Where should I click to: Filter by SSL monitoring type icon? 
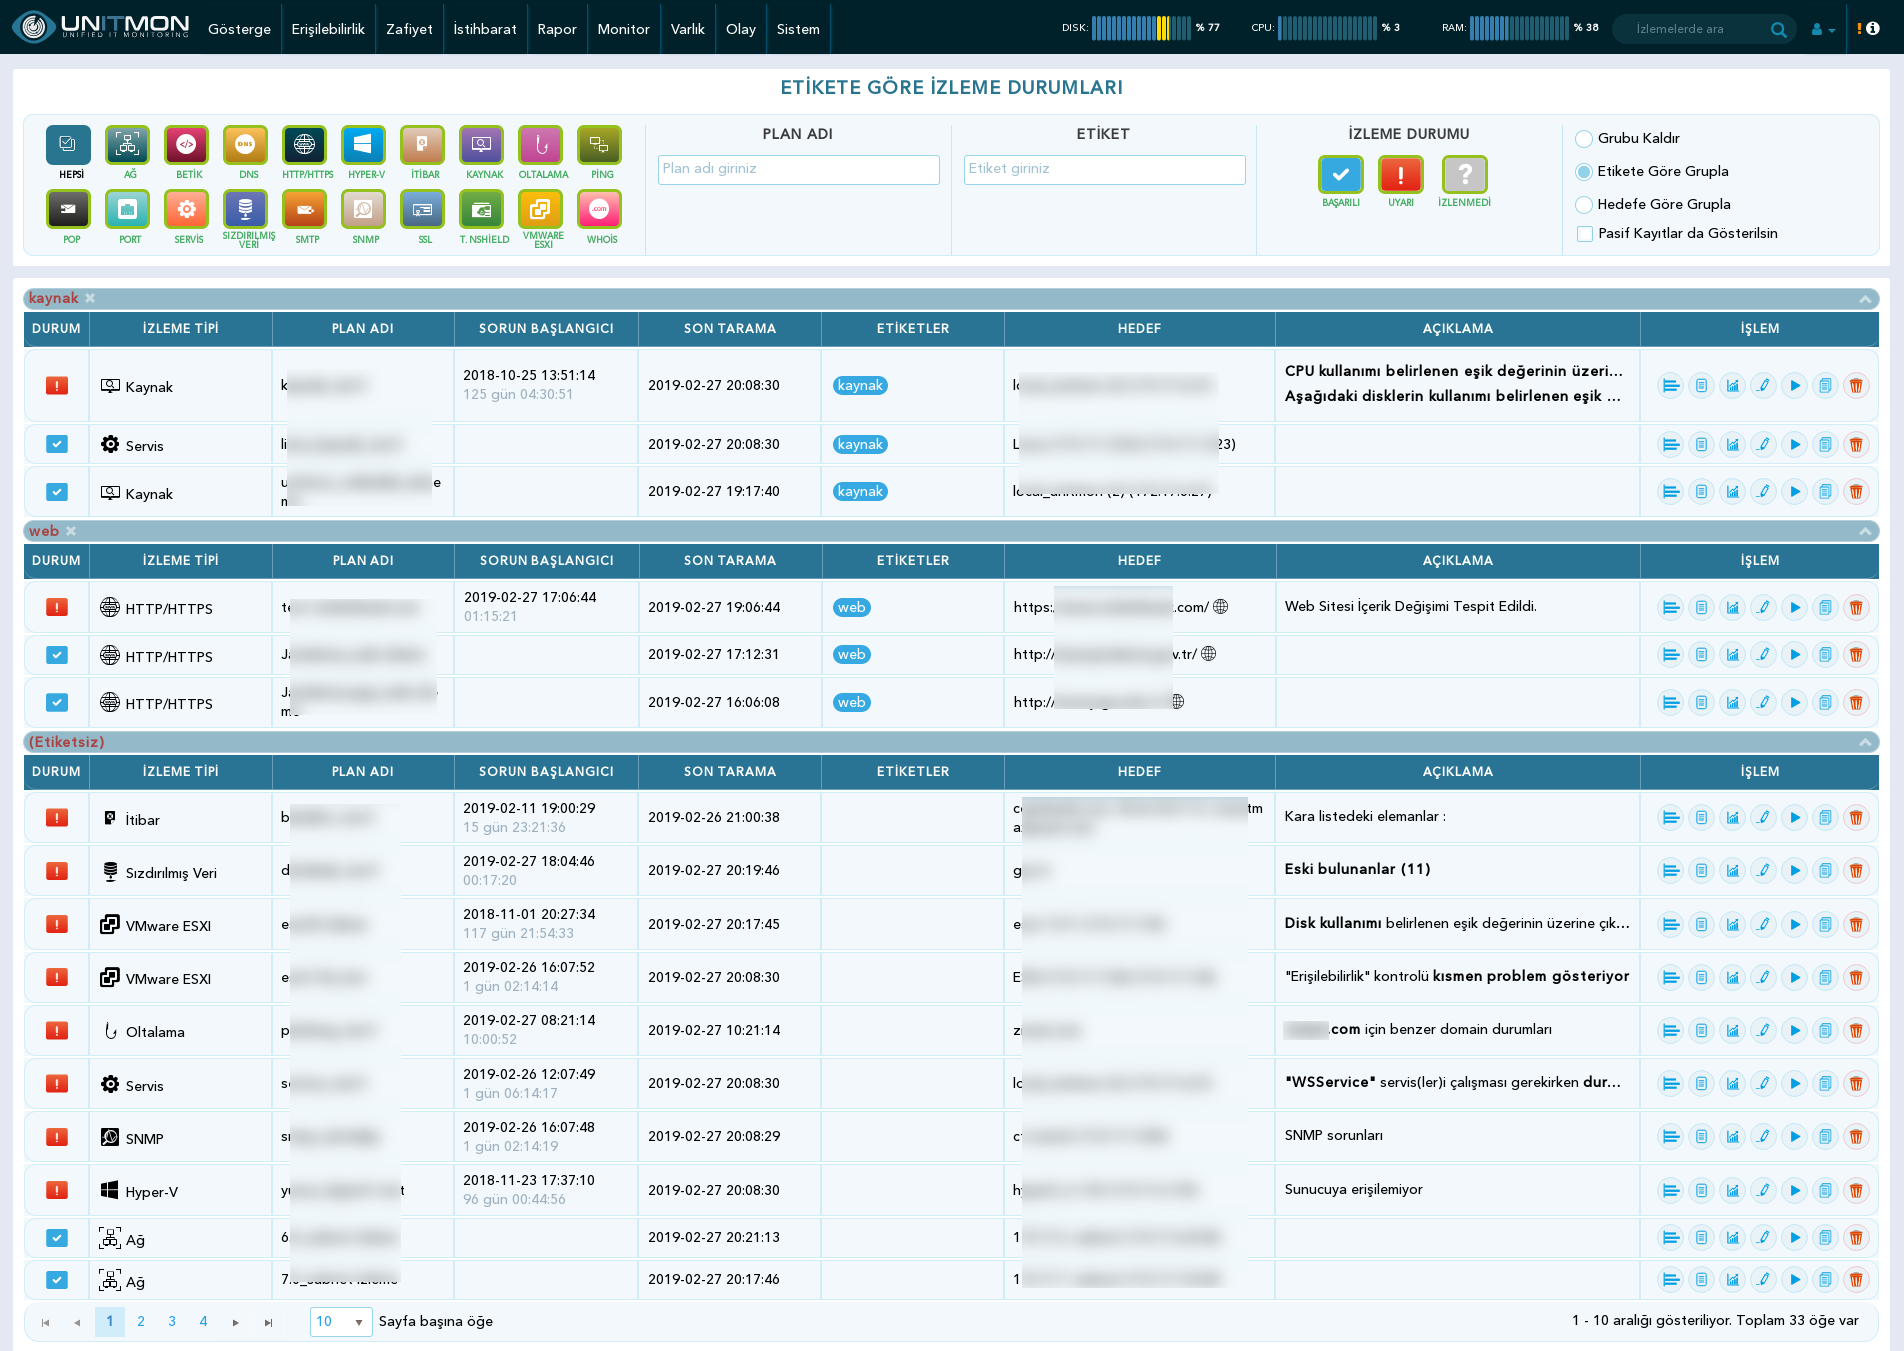click(422, 210)
